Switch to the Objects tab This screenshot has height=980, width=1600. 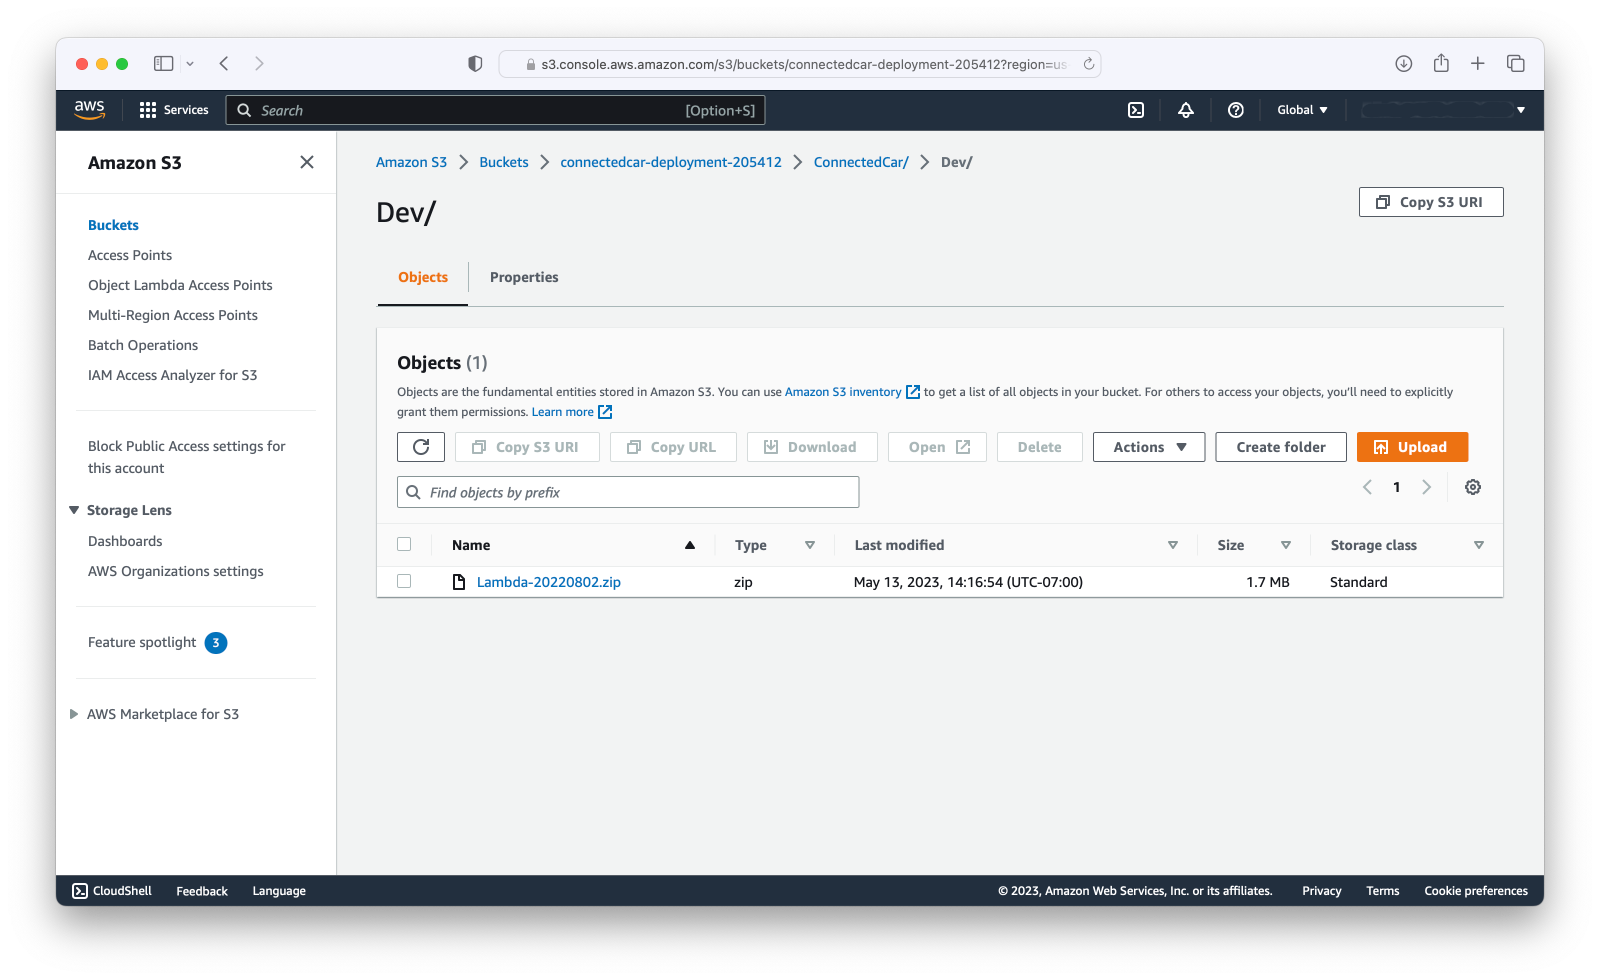[x=423, y=277]
